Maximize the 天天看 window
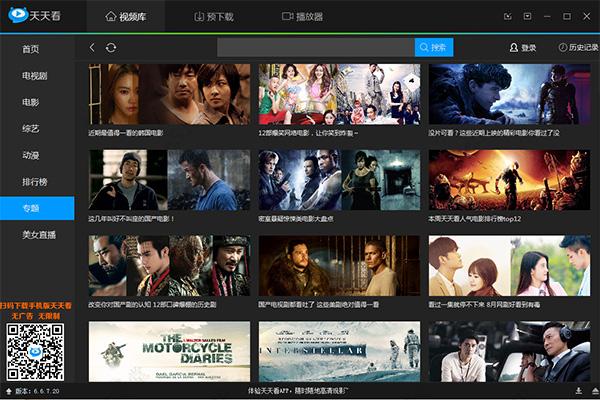Image resolution: width=600 pixels, height=400 pixels. coord(567,16)
